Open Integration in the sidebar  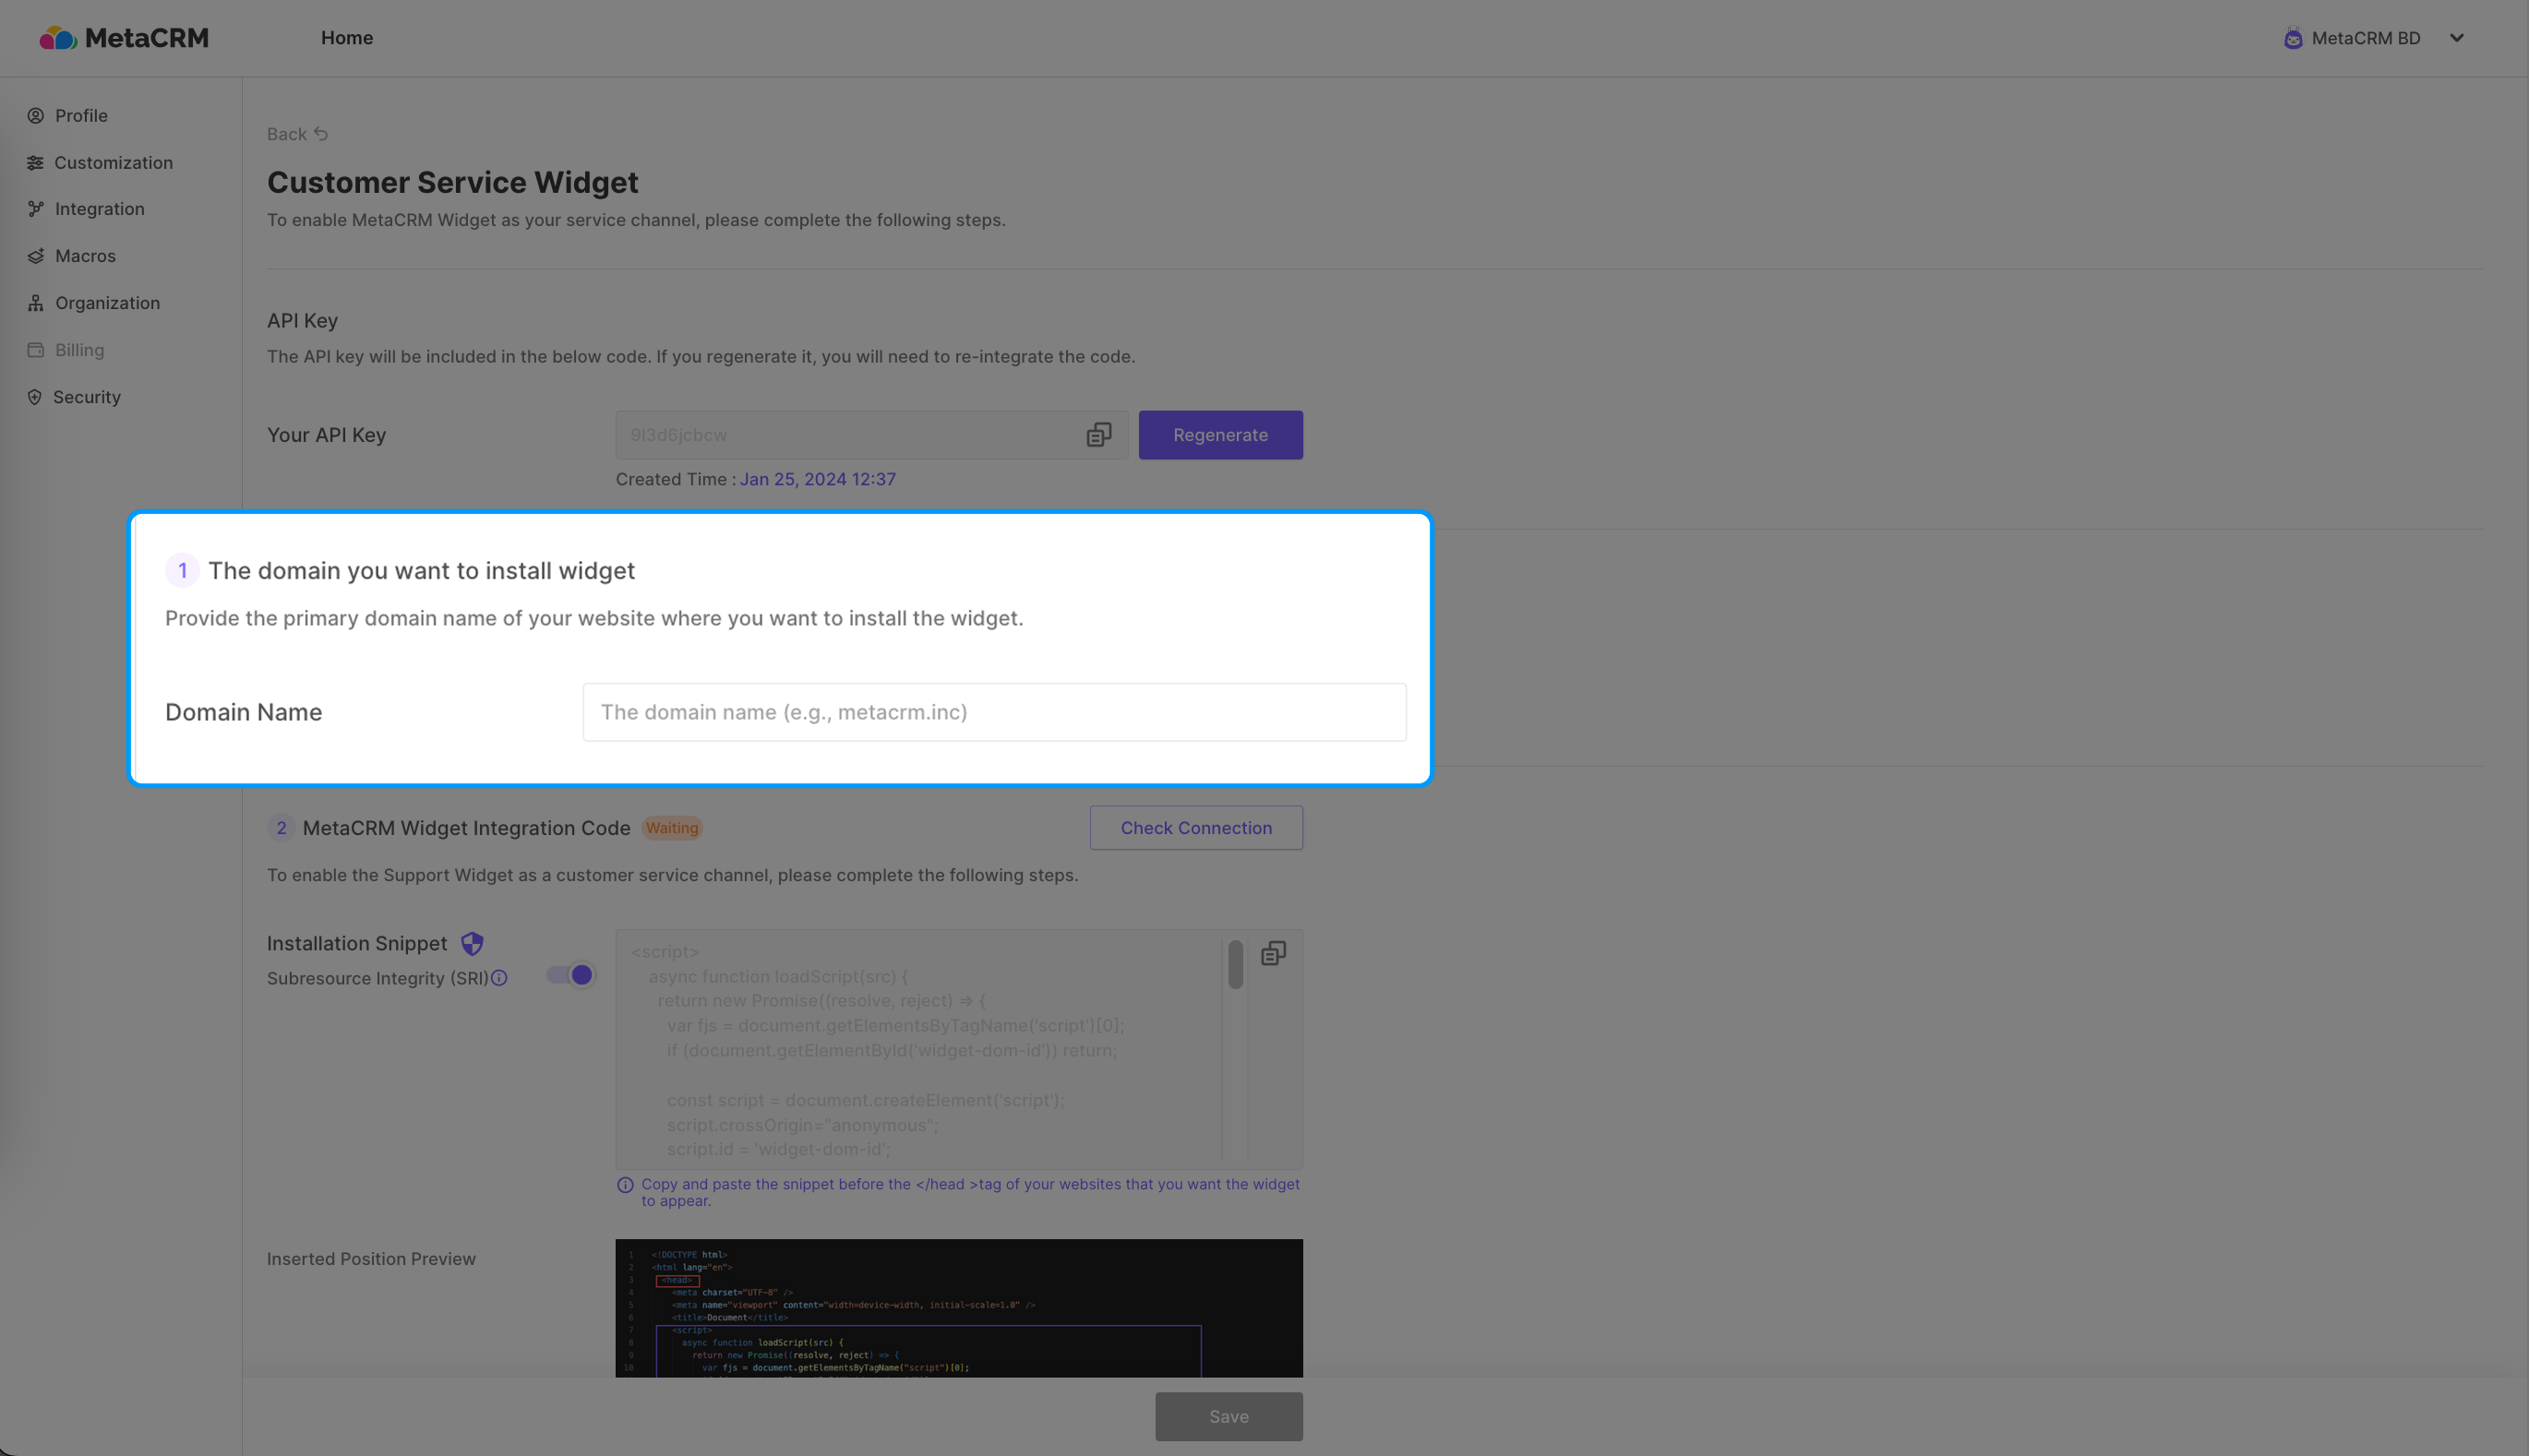coord(100,209)
